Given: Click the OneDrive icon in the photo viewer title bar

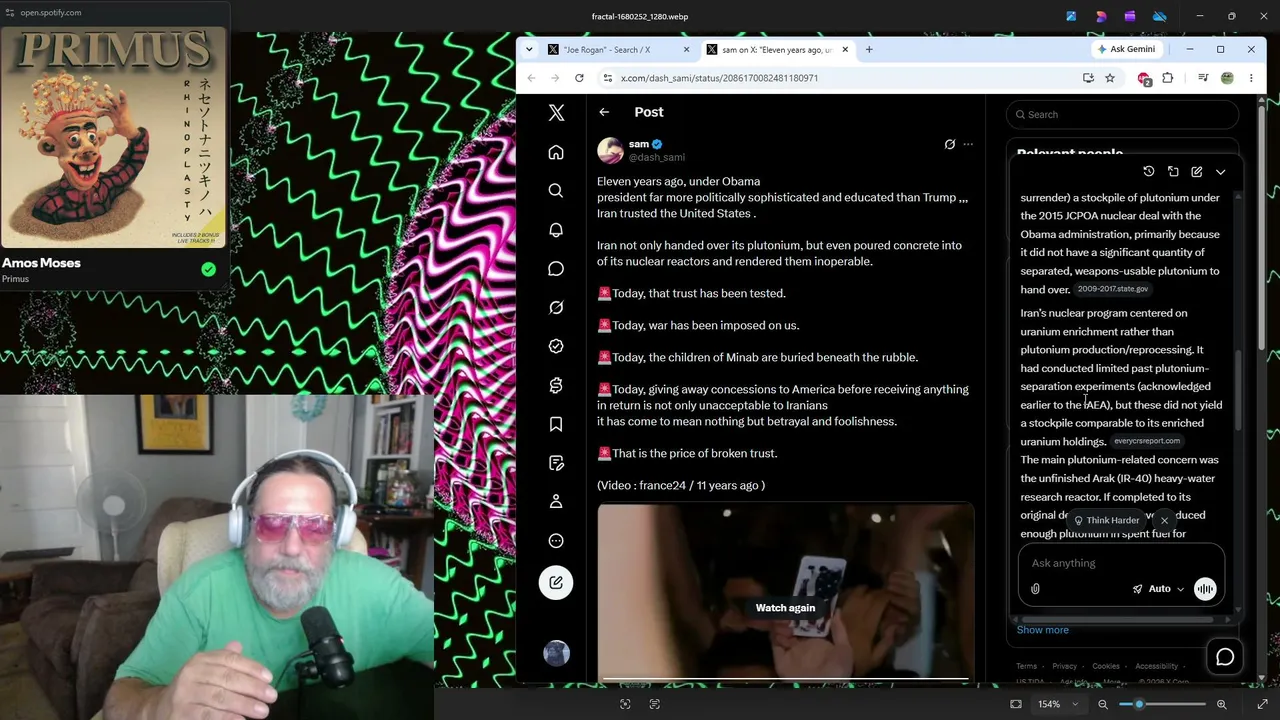Looking at the screenshot, I should (x=1160, y=16).
